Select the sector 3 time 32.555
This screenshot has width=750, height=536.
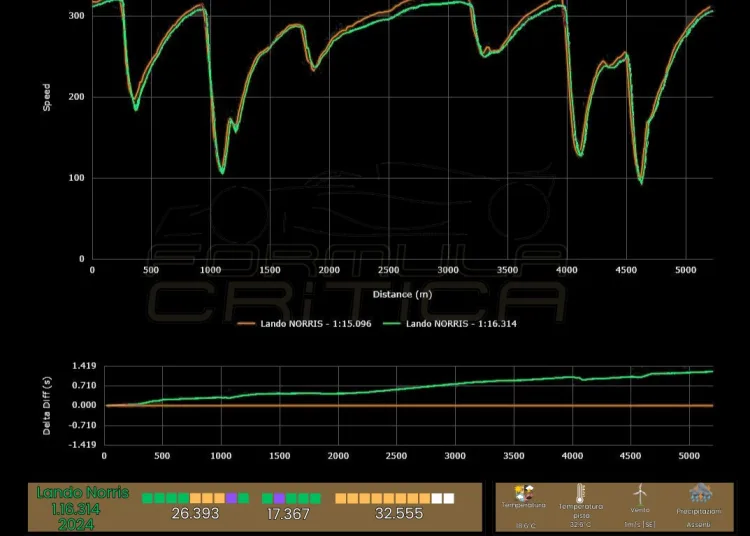point(399,514)
